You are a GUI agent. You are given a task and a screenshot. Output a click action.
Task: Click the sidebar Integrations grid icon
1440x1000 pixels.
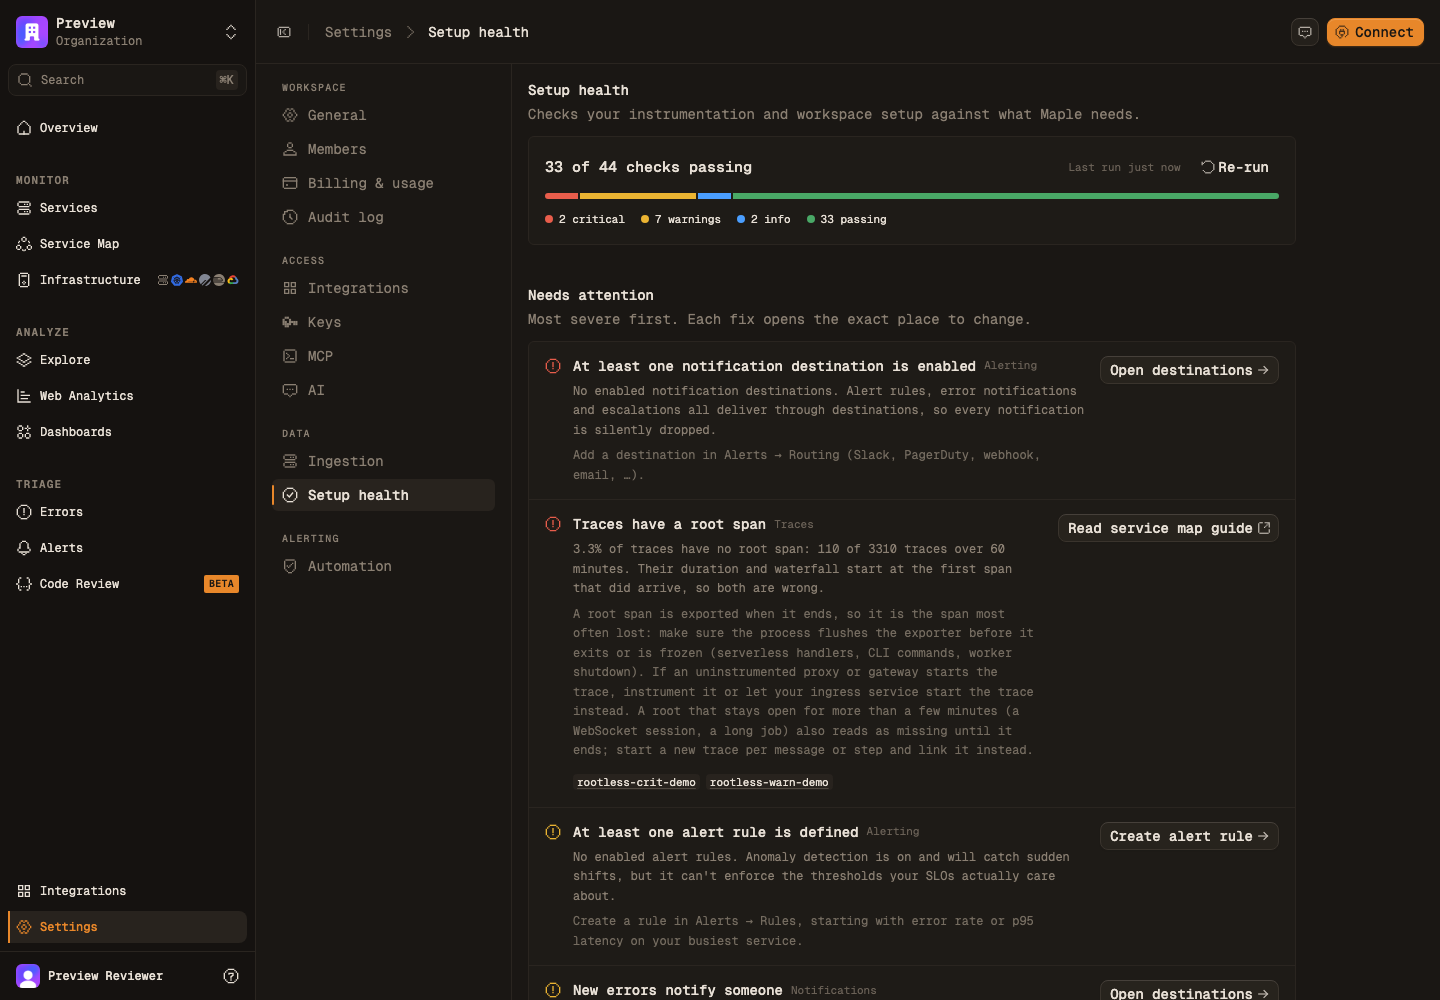24,891
